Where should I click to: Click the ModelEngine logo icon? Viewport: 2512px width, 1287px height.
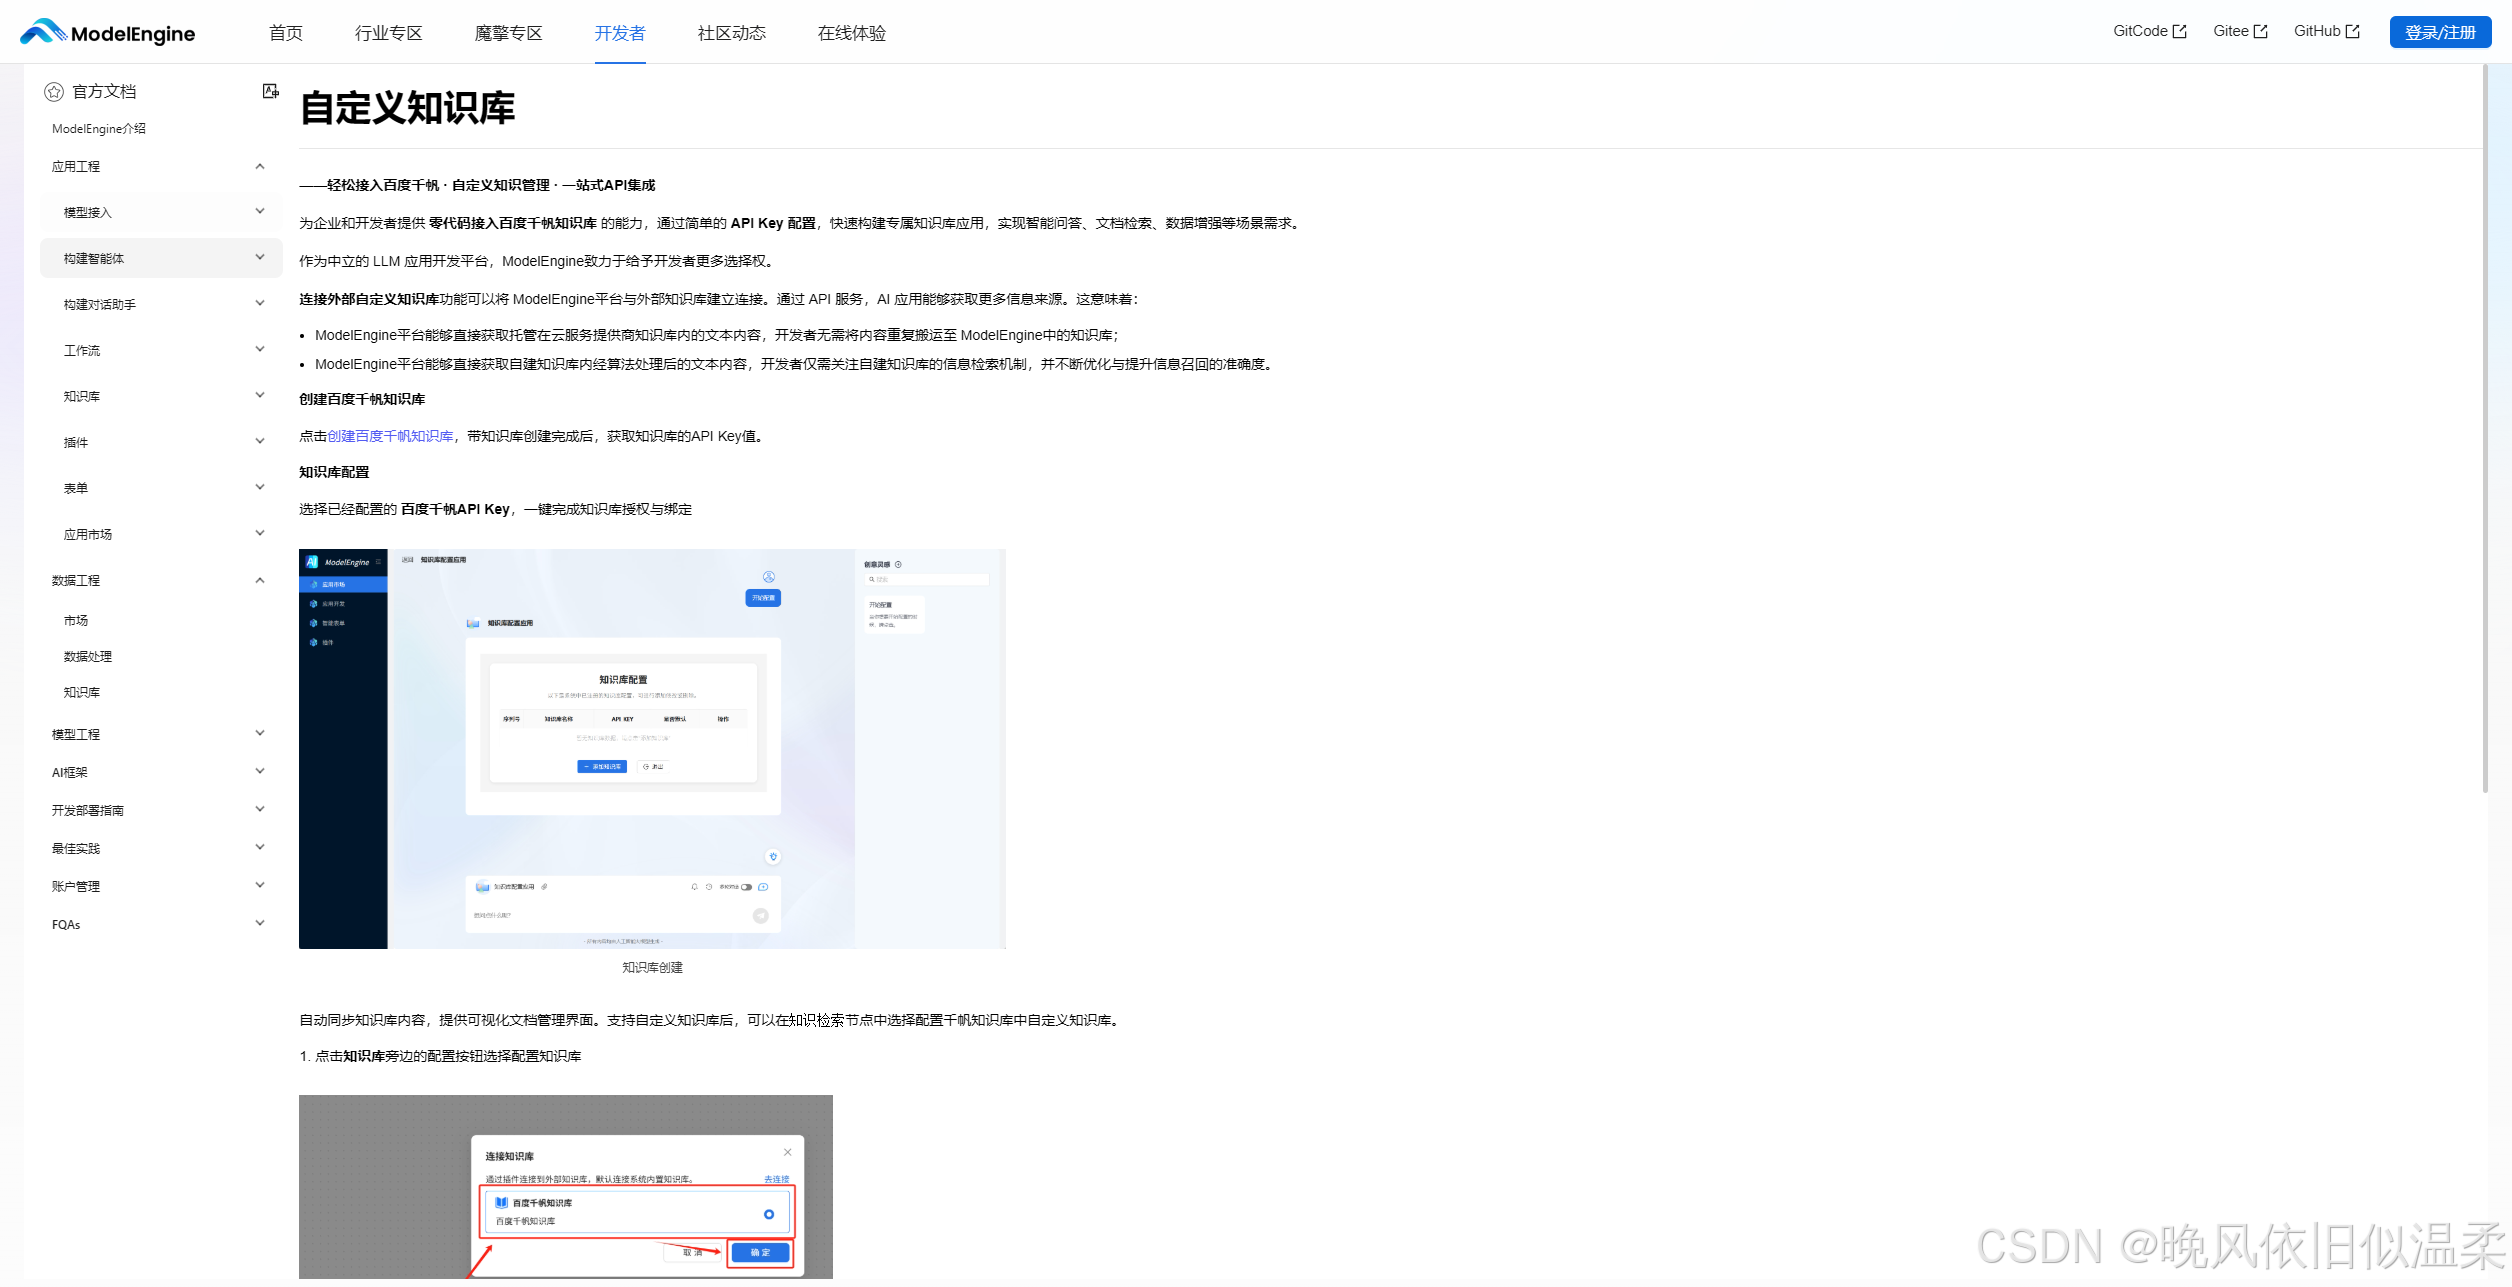[42, 32]
